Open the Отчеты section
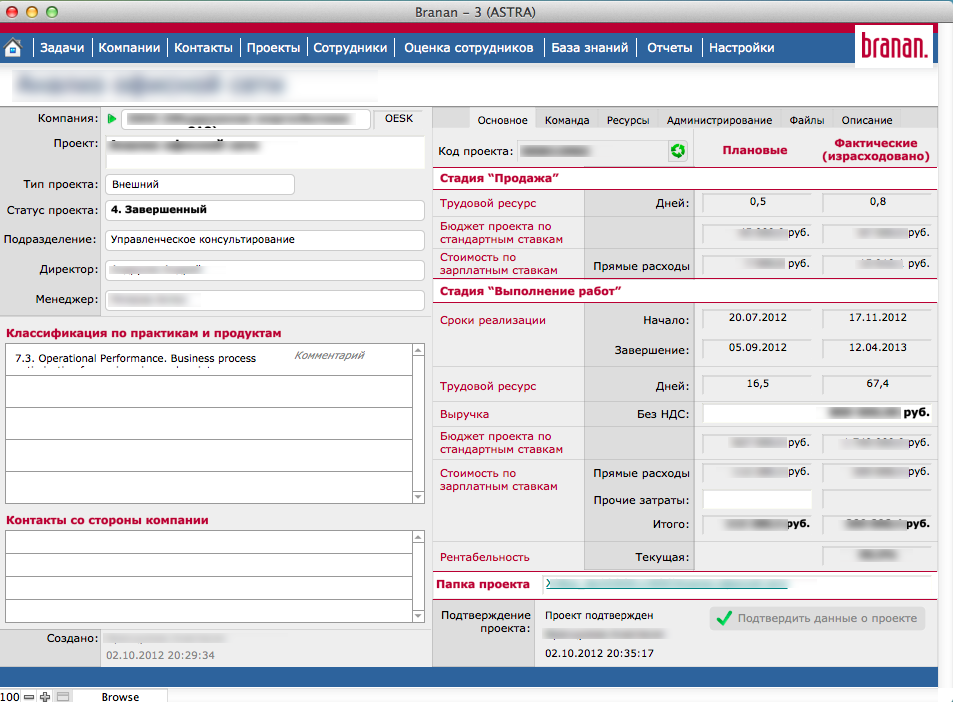 tap(669, 47)
